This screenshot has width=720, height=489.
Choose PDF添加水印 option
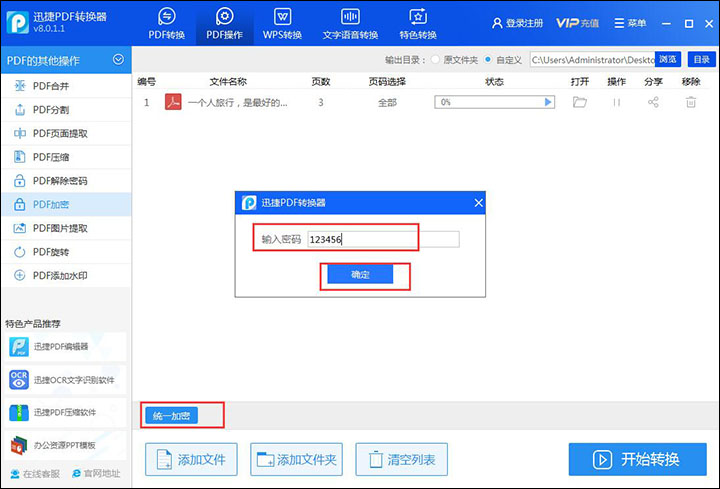coord(66,275)
